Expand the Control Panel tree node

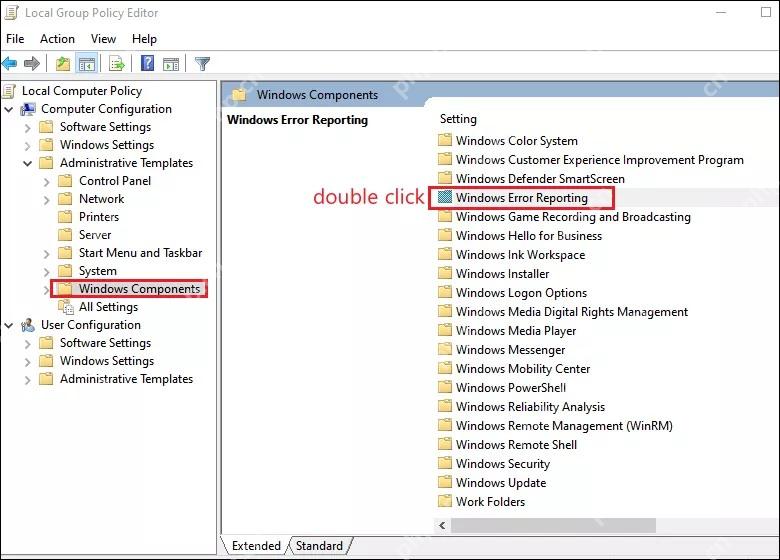[x=47, y=182]
